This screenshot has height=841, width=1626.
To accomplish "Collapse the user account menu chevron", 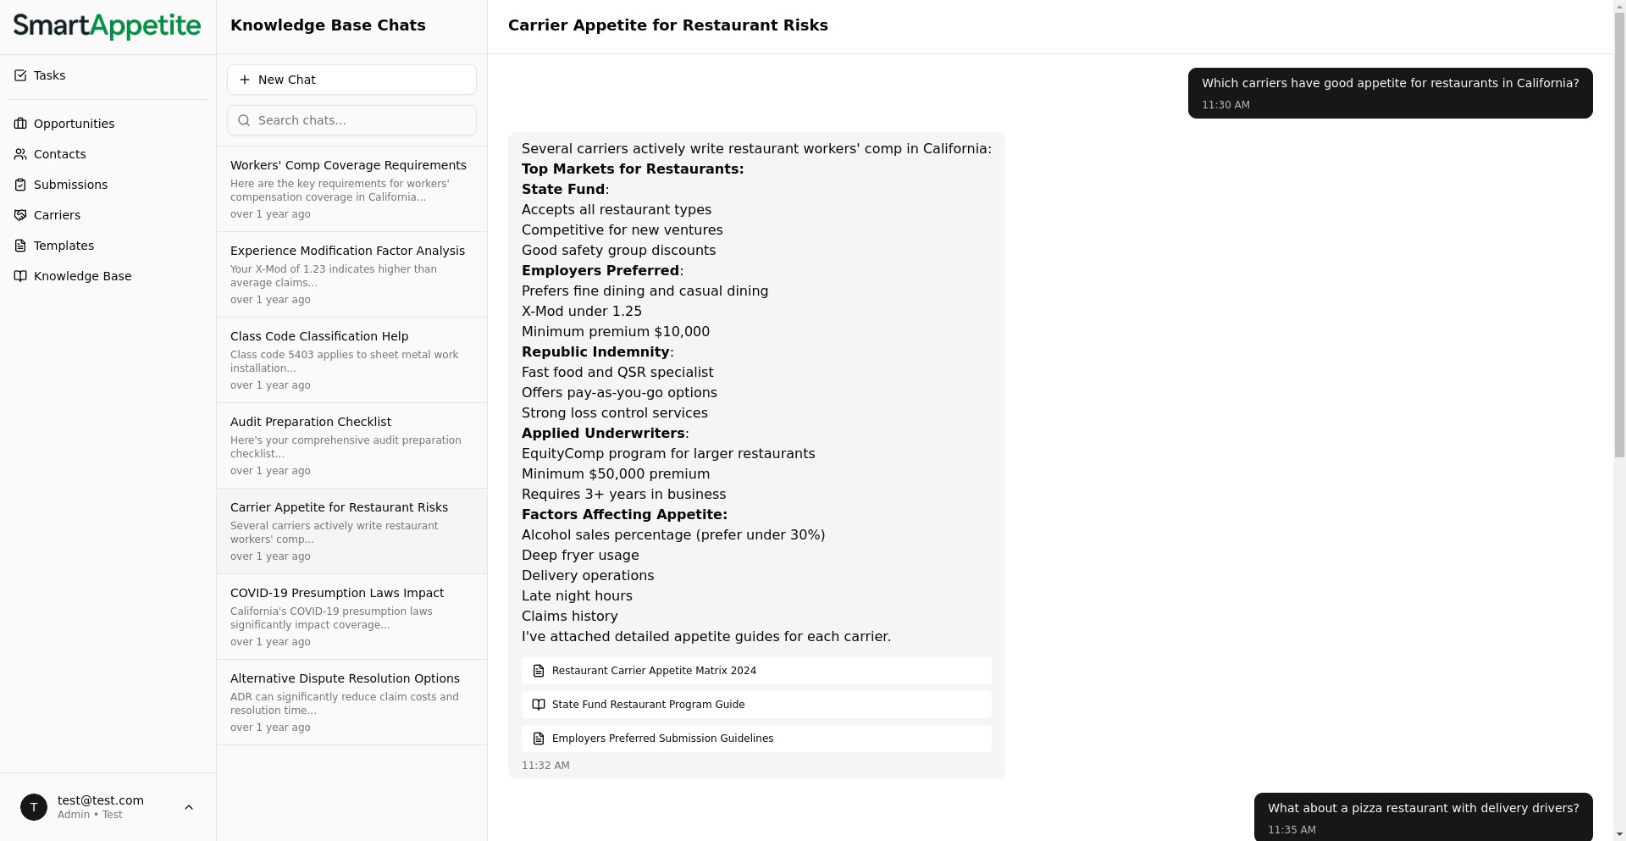I will [x=189, y=807].
